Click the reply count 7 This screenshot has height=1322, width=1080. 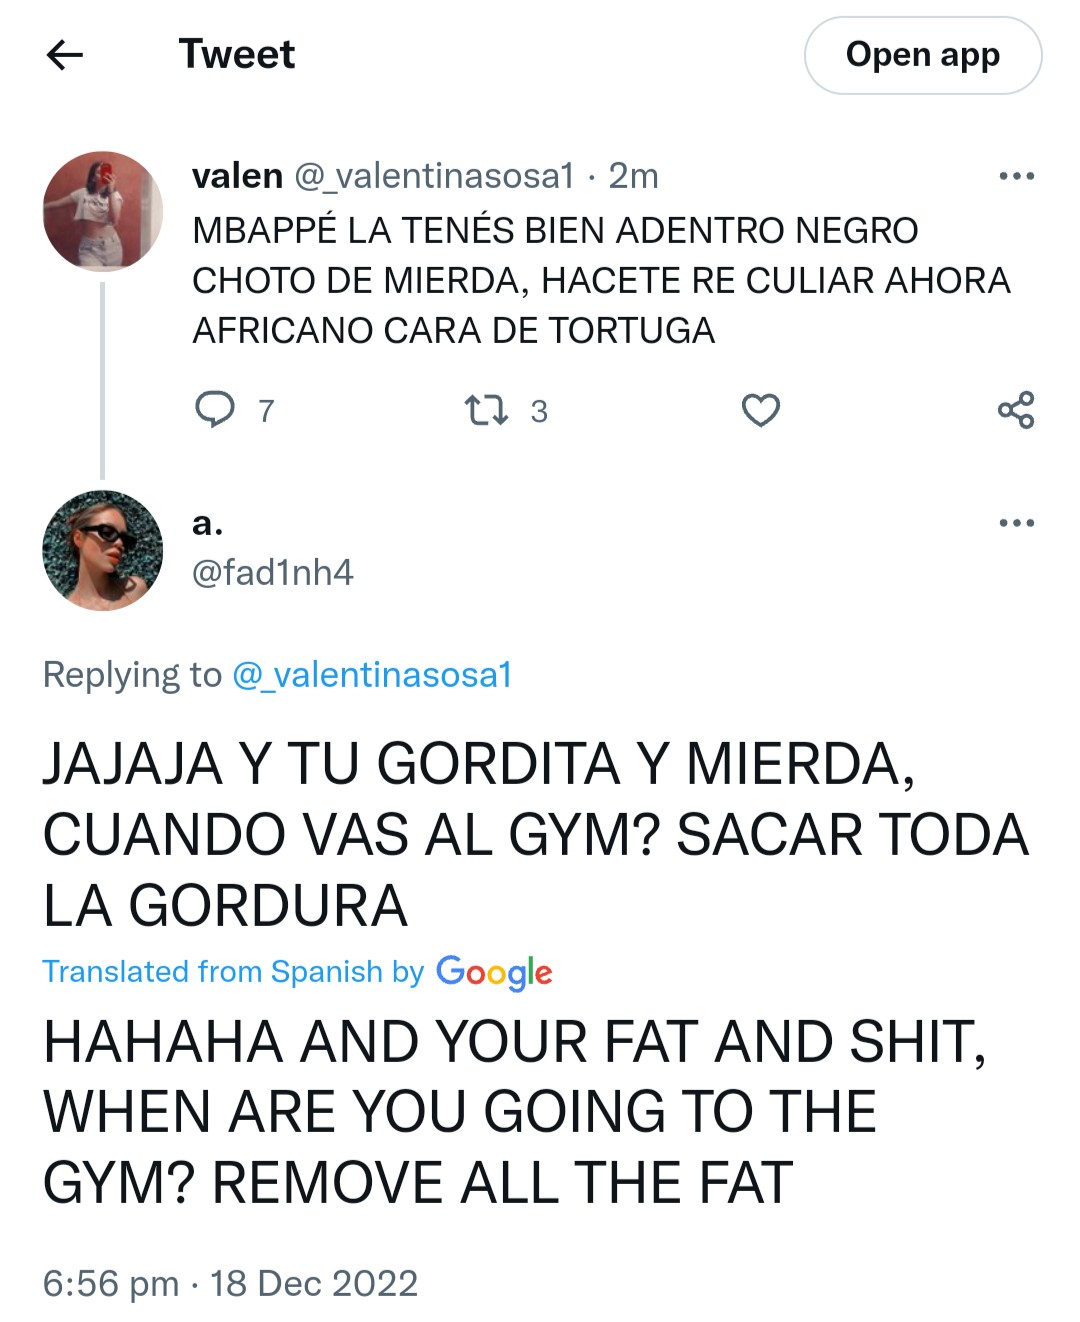click(266, 411)
